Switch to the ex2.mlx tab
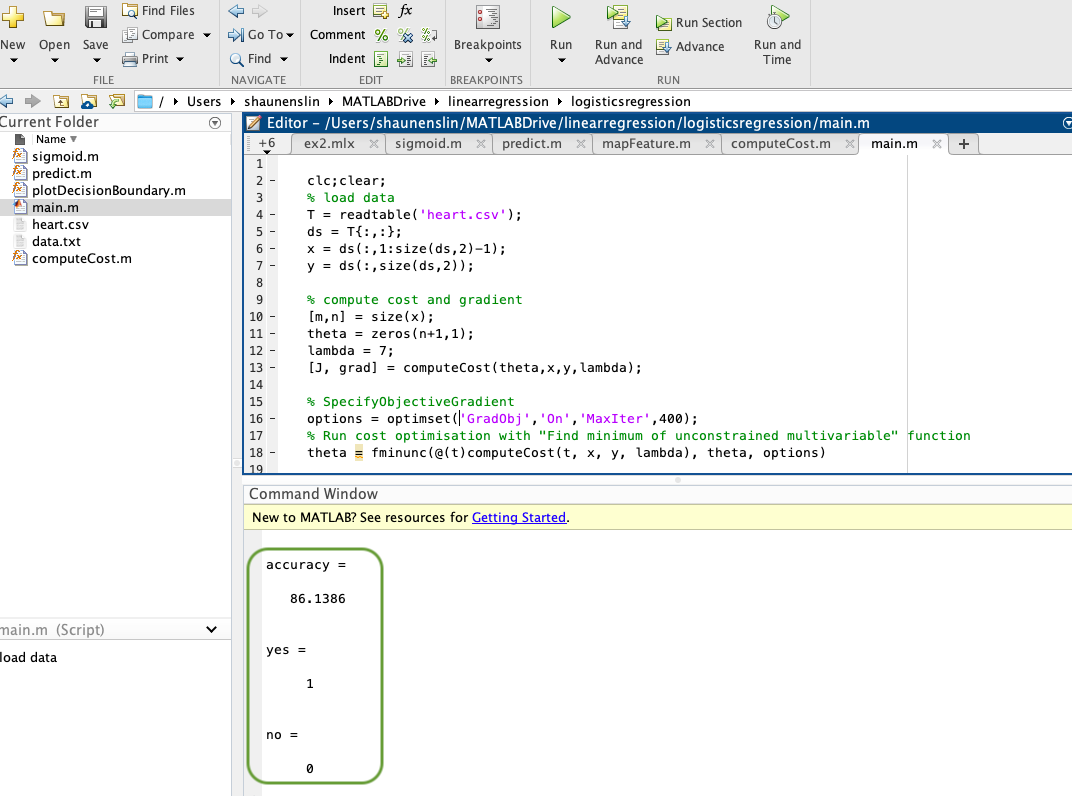The width and height of the screenshot is (1072, 796). click(330, 144)
